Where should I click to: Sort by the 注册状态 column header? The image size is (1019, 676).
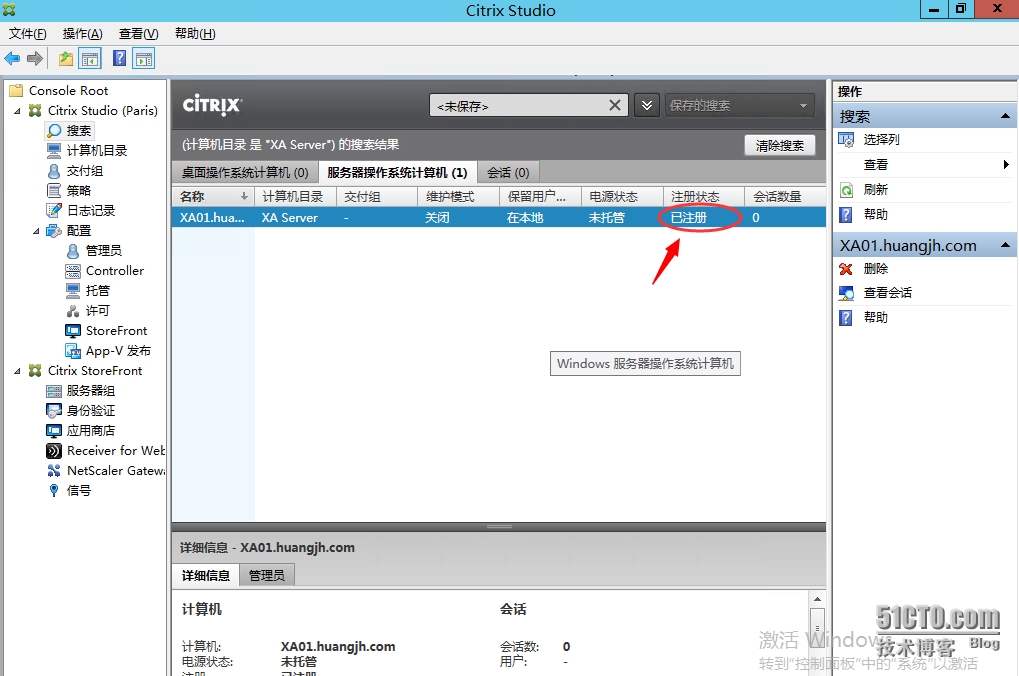704,196
